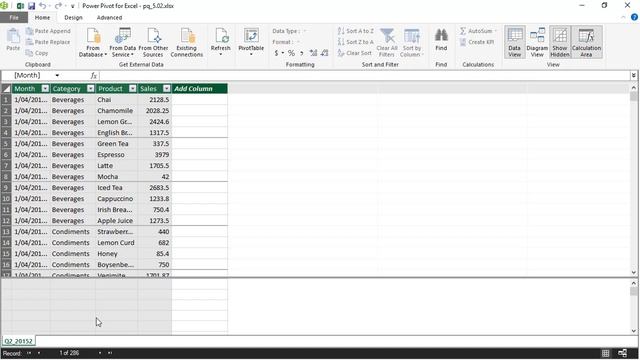640x360 pixels.
Task: Expand the formula bar
Action: point(633,76)
